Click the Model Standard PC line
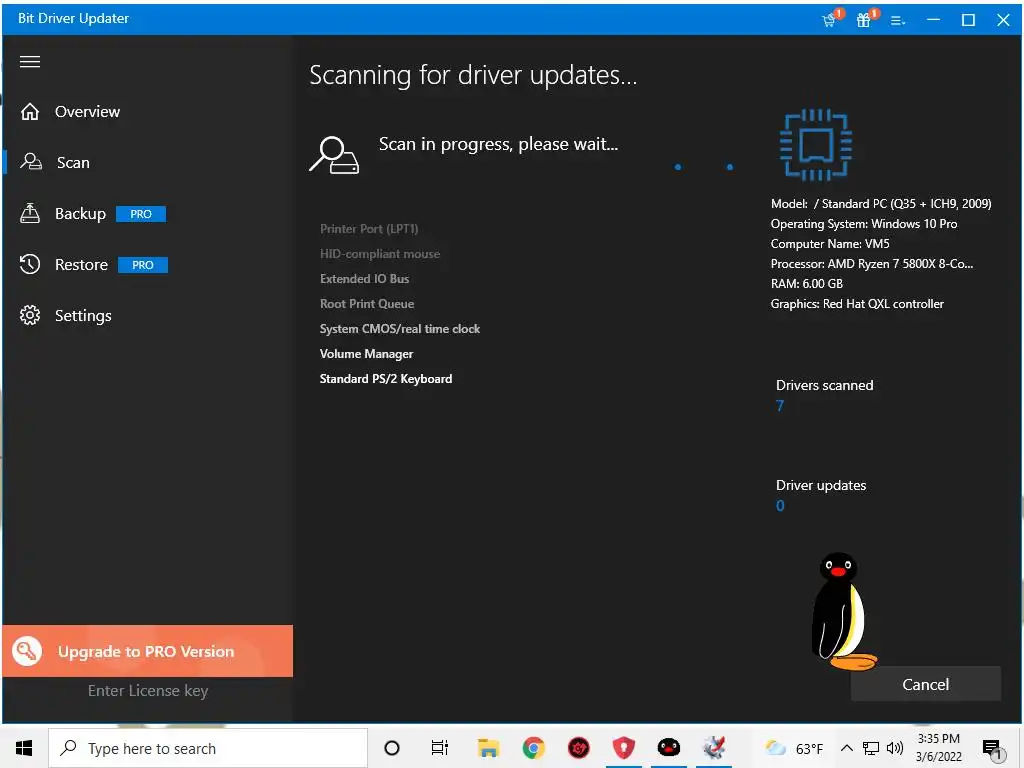 tap(881, 204)
